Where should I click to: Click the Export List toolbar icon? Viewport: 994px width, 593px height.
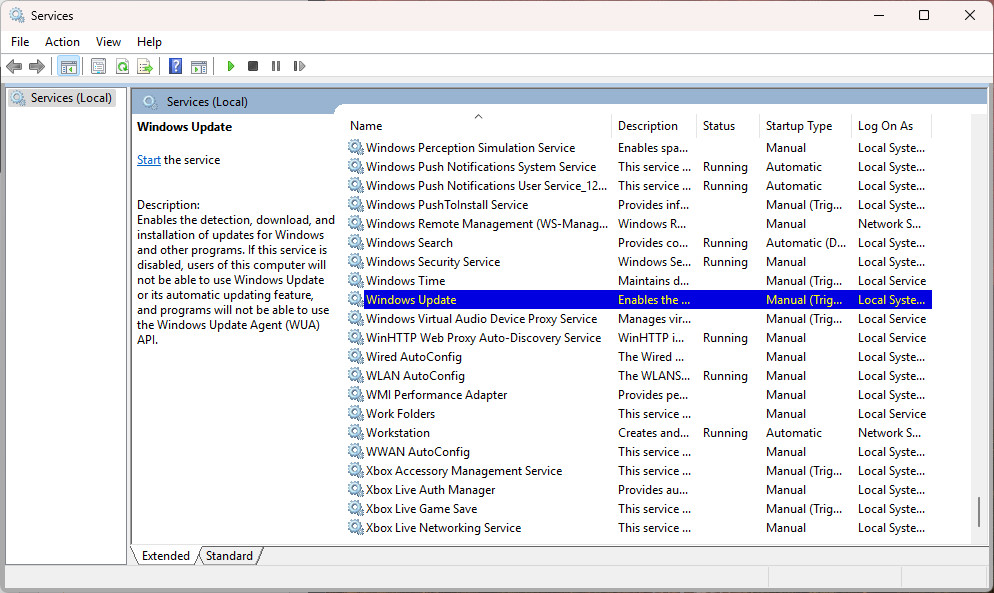[x=145, y=66]
